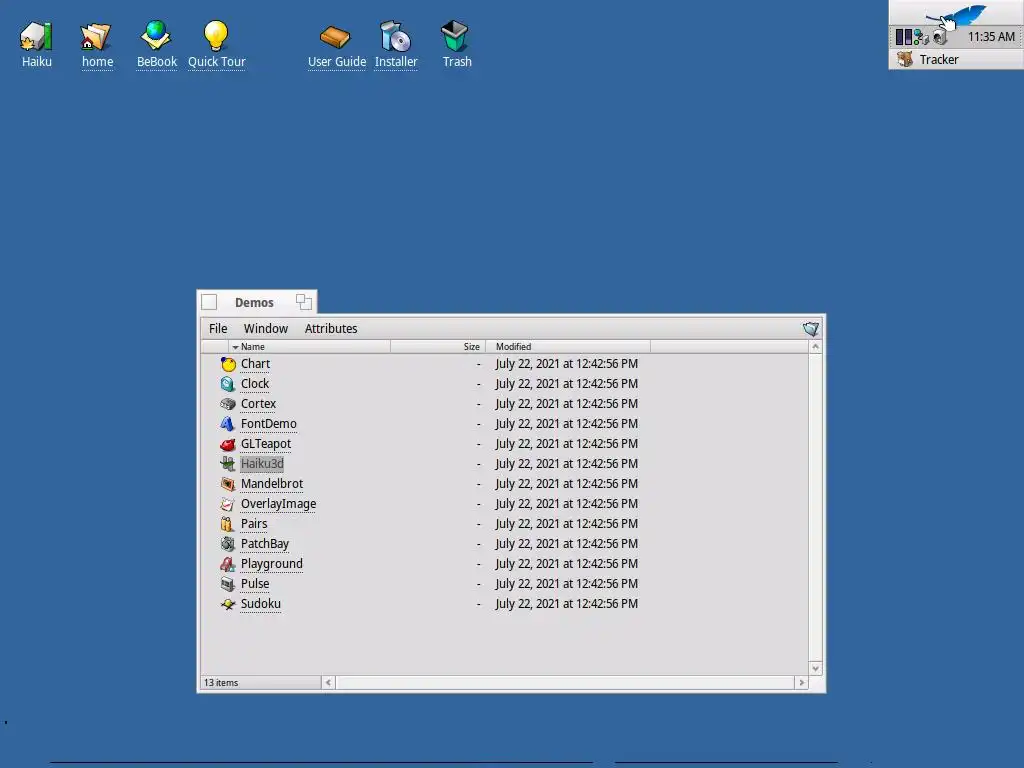Select the Installer desktop icon
The height and width of the screenshot is (768, 1024).
[395, 36]
